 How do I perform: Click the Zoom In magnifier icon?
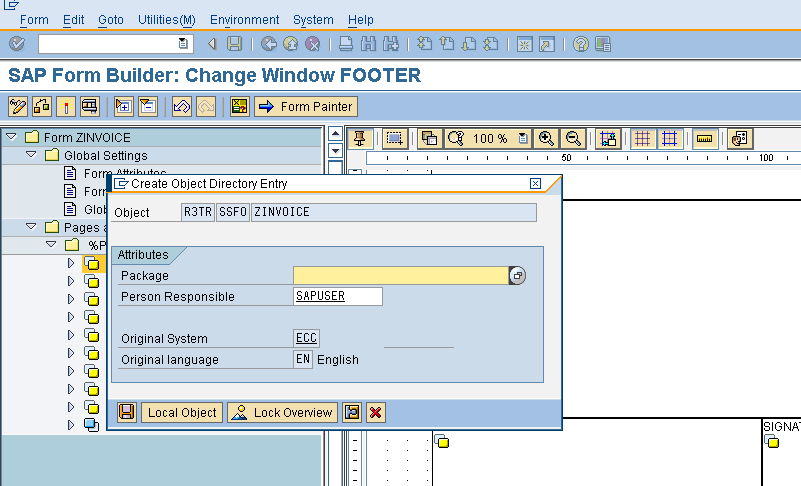pyautogui.click(x=546, y=138)
